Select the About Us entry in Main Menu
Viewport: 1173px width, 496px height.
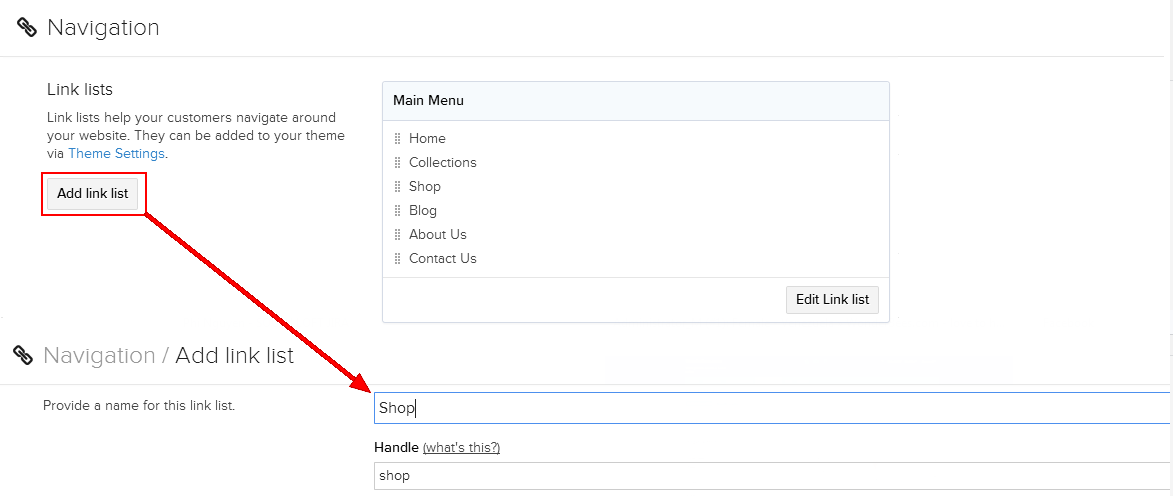pyautogui.click(x=438, y=234)
